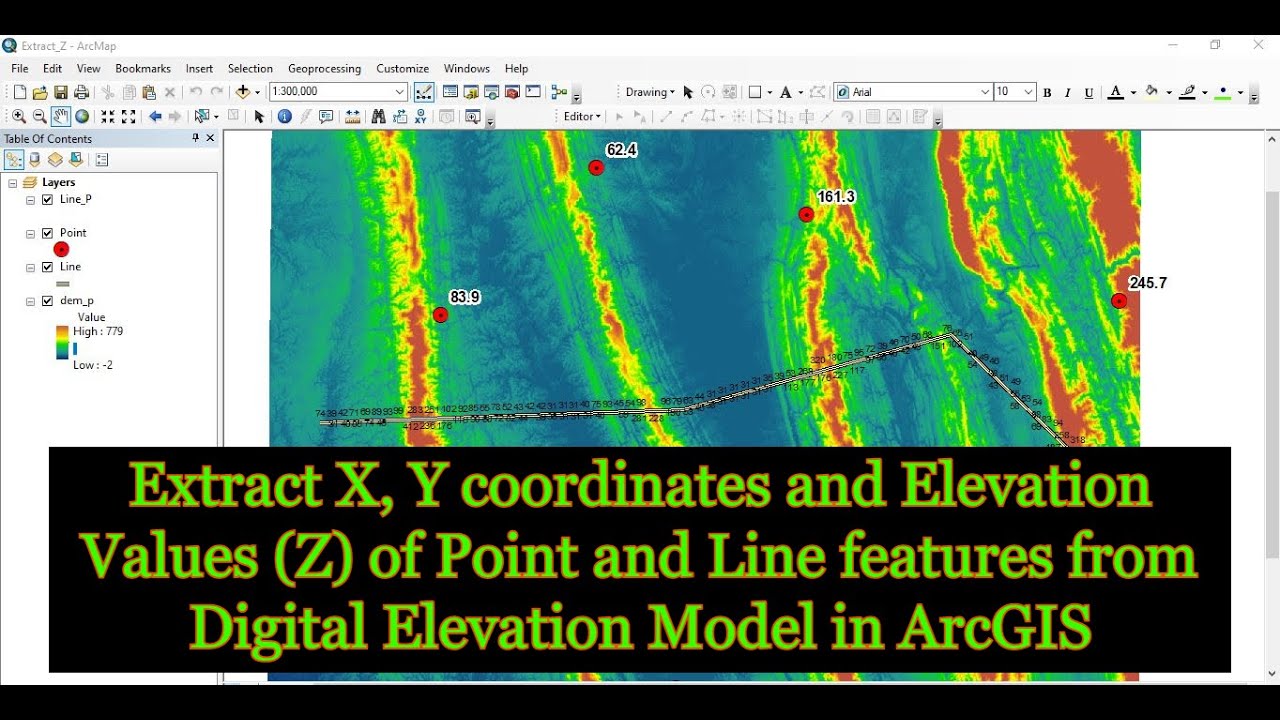The width and height of the screenshot is (1280, 720).
Task: Select the Zoom In tool
Action: tap(19, 117)
